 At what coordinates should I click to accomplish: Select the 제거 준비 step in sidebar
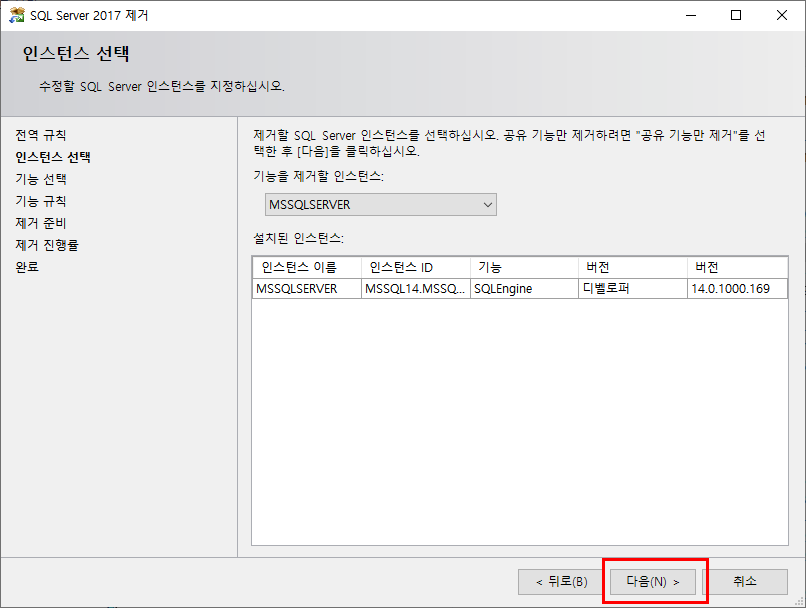[x=41, y=223]
